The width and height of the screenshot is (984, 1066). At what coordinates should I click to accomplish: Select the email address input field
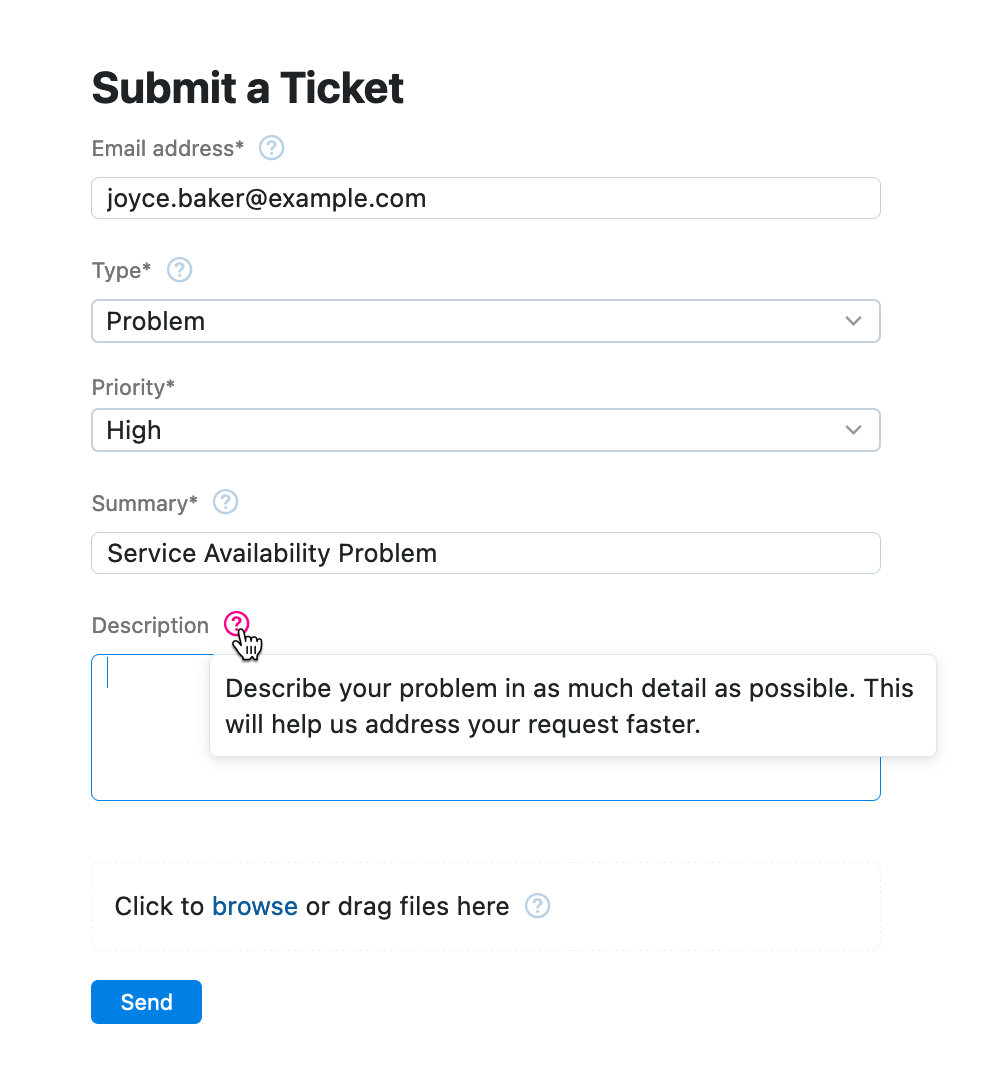click(486, 197)
